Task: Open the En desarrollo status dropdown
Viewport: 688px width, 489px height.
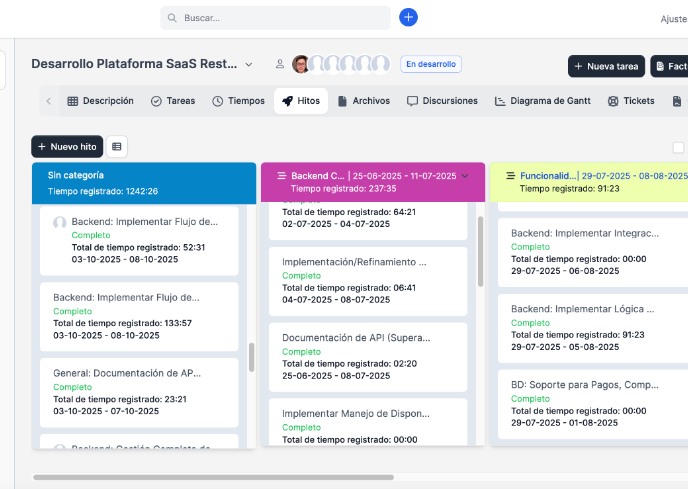Action: (430, 64)
